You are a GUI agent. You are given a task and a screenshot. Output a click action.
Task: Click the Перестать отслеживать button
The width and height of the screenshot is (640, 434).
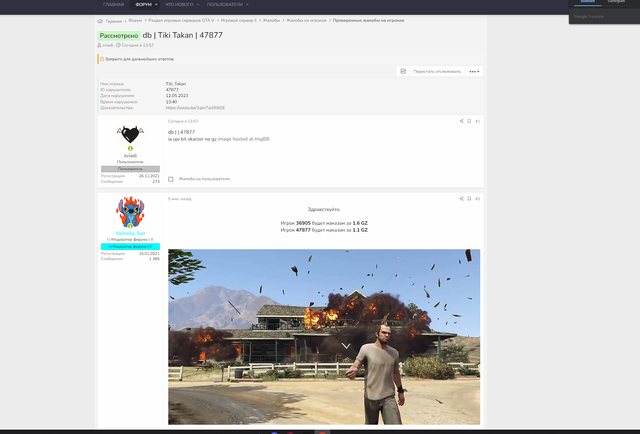tap(437, 71)
